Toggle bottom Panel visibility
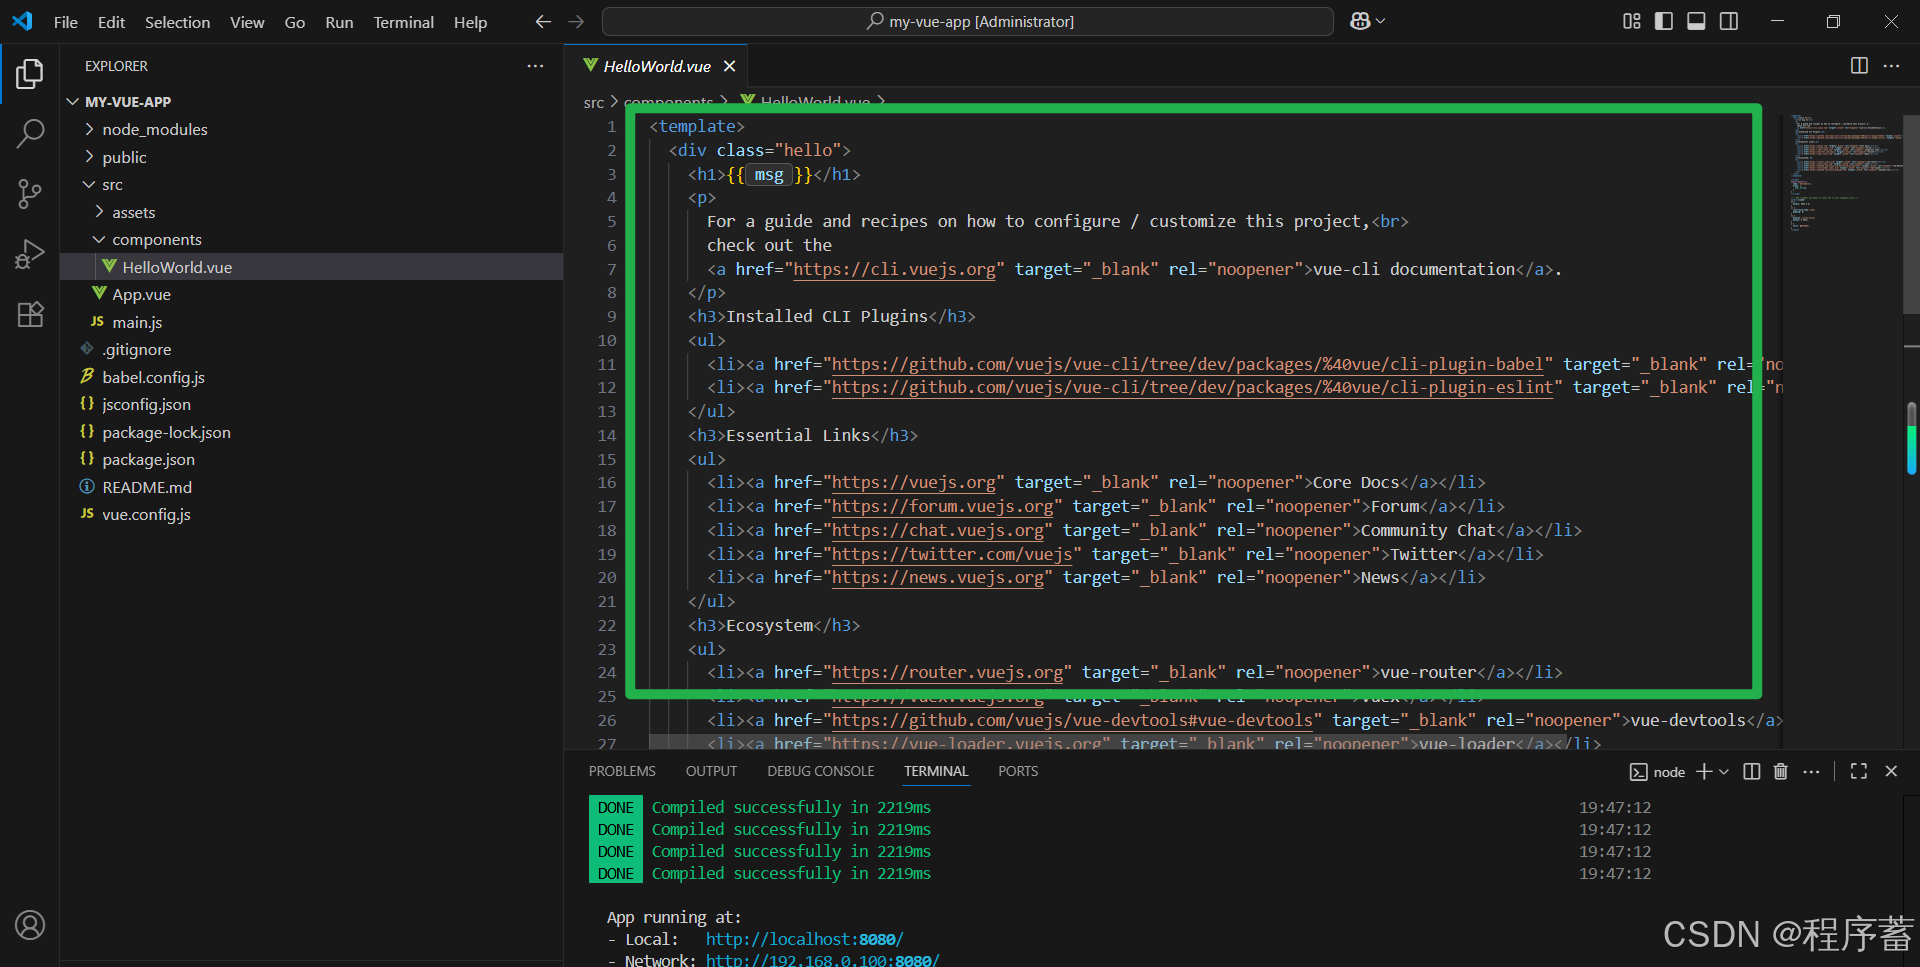This screenshot has width=1920, height=967. [1696, 21]
